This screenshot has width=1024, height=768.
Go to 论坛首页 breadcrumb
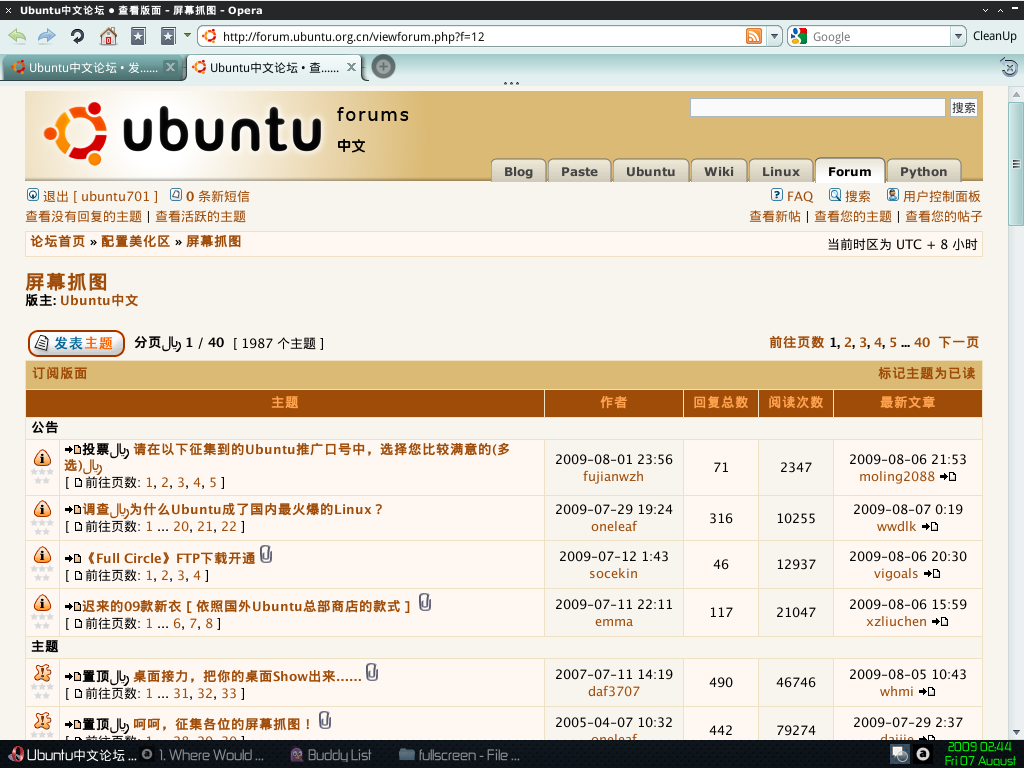[57, 241]
